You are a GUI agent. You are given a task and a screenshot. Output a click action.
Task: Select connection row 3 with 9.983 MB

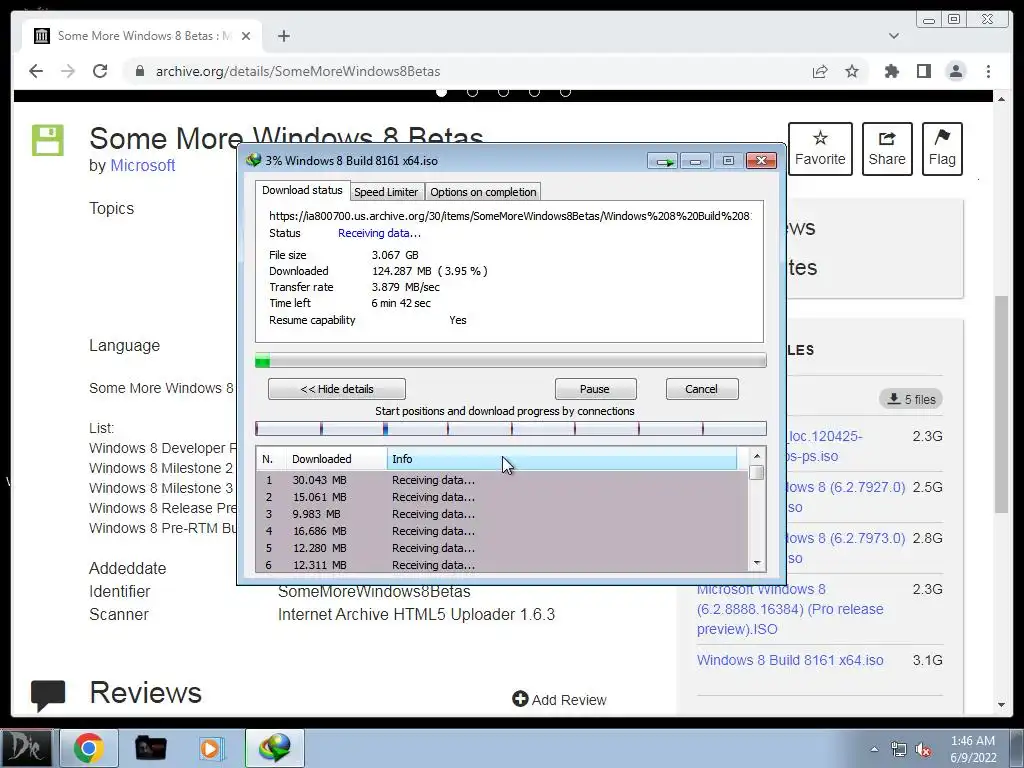(x=502, y=514)
